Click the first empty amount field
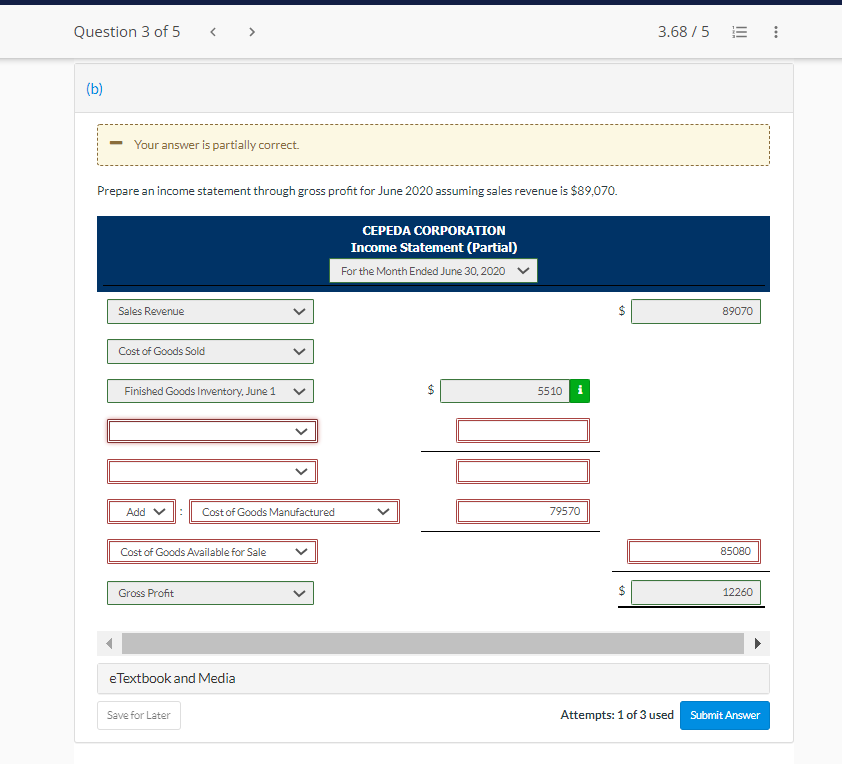Screen dimensions: 842x764 click(523, 431)
